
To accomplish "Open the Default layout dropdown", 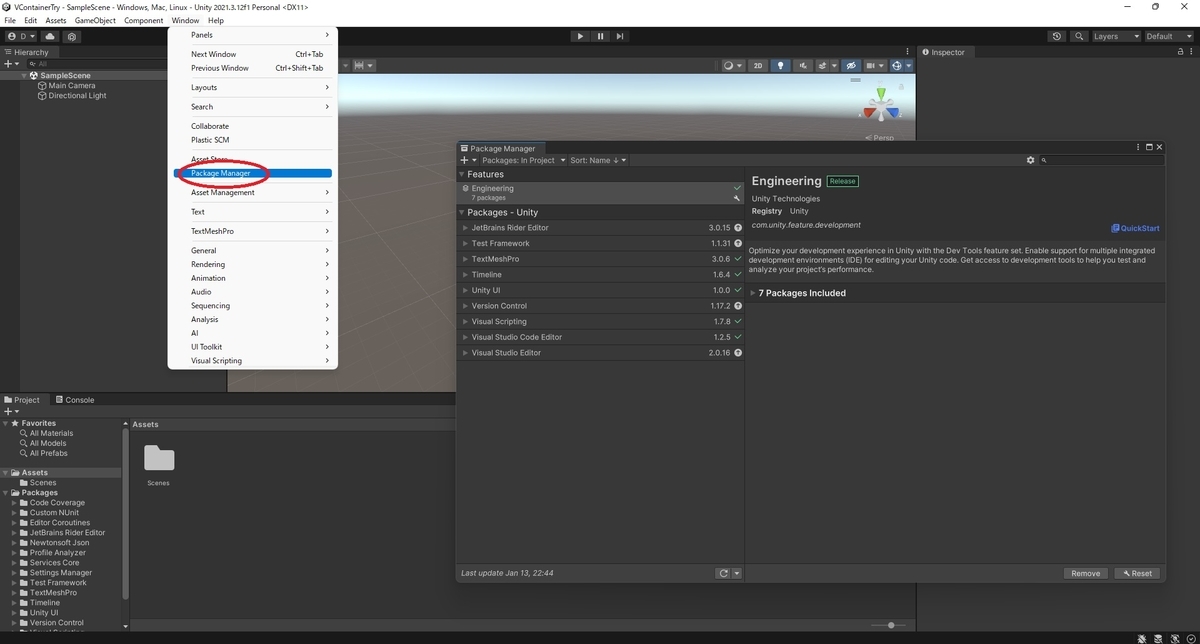I will click(1168, 36).
